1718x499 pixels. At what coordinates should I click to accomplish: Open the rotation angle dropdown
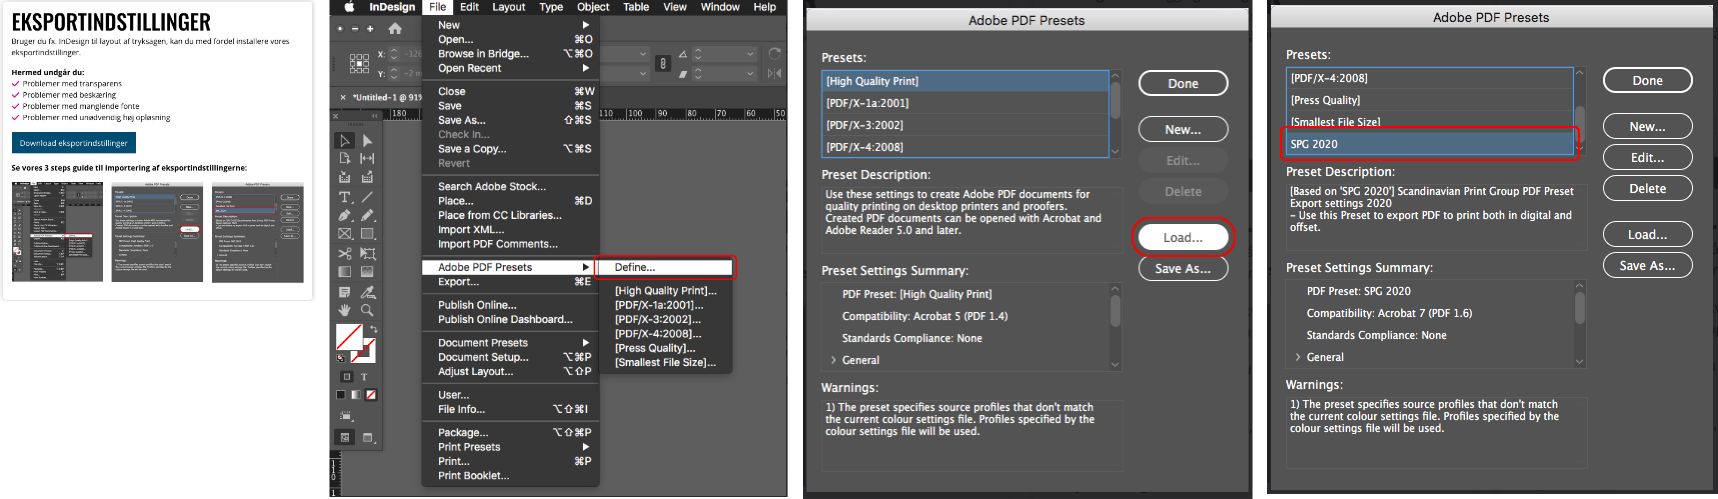[x=750, y=53]
